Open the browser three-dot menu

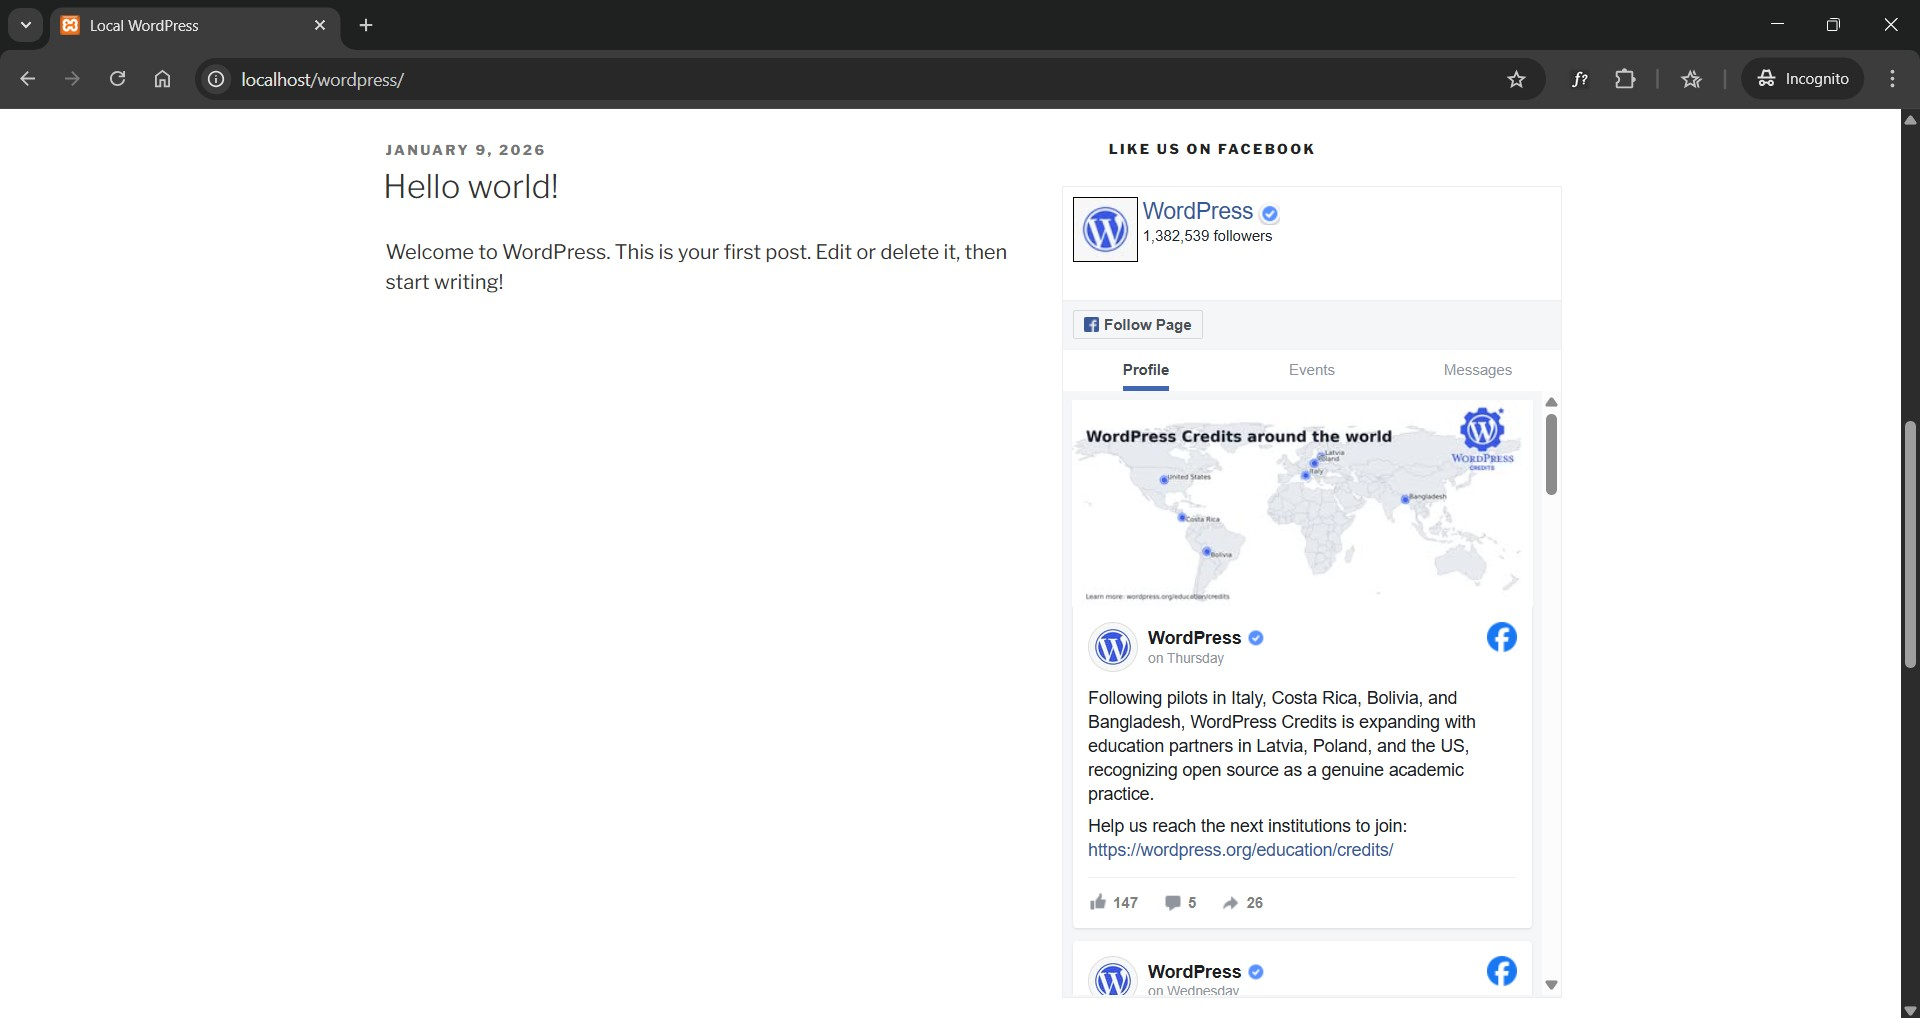(x=1893, y=79)
